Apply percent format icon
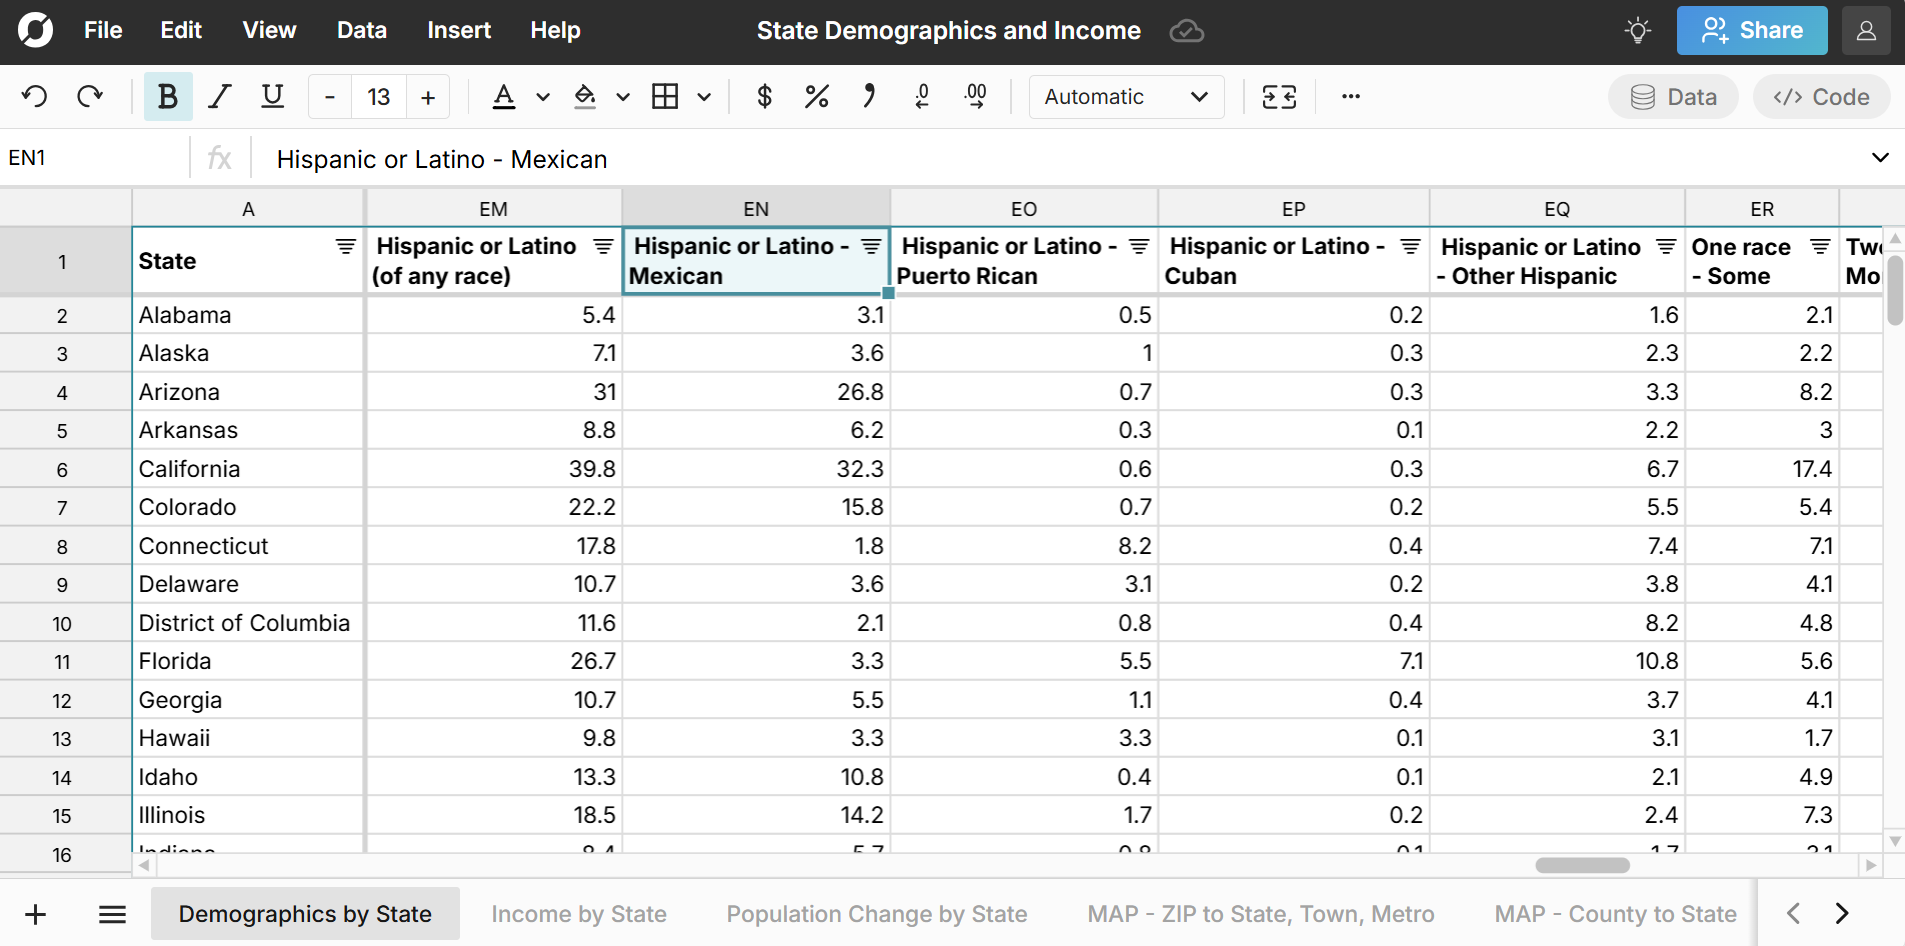This screenshot has height=946, width=1905. click(x=816, y=97)
